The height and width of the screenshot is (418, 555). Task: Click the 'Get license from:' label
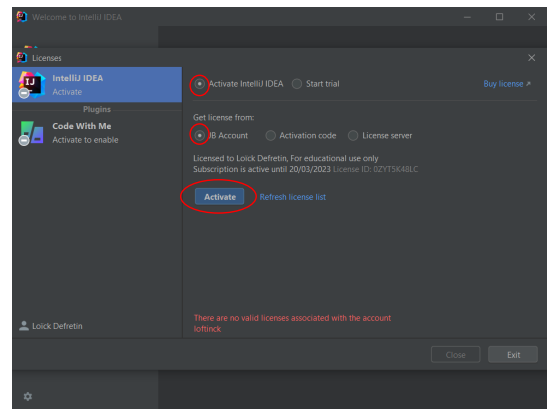pyautogui.click(x=224, y=118)
